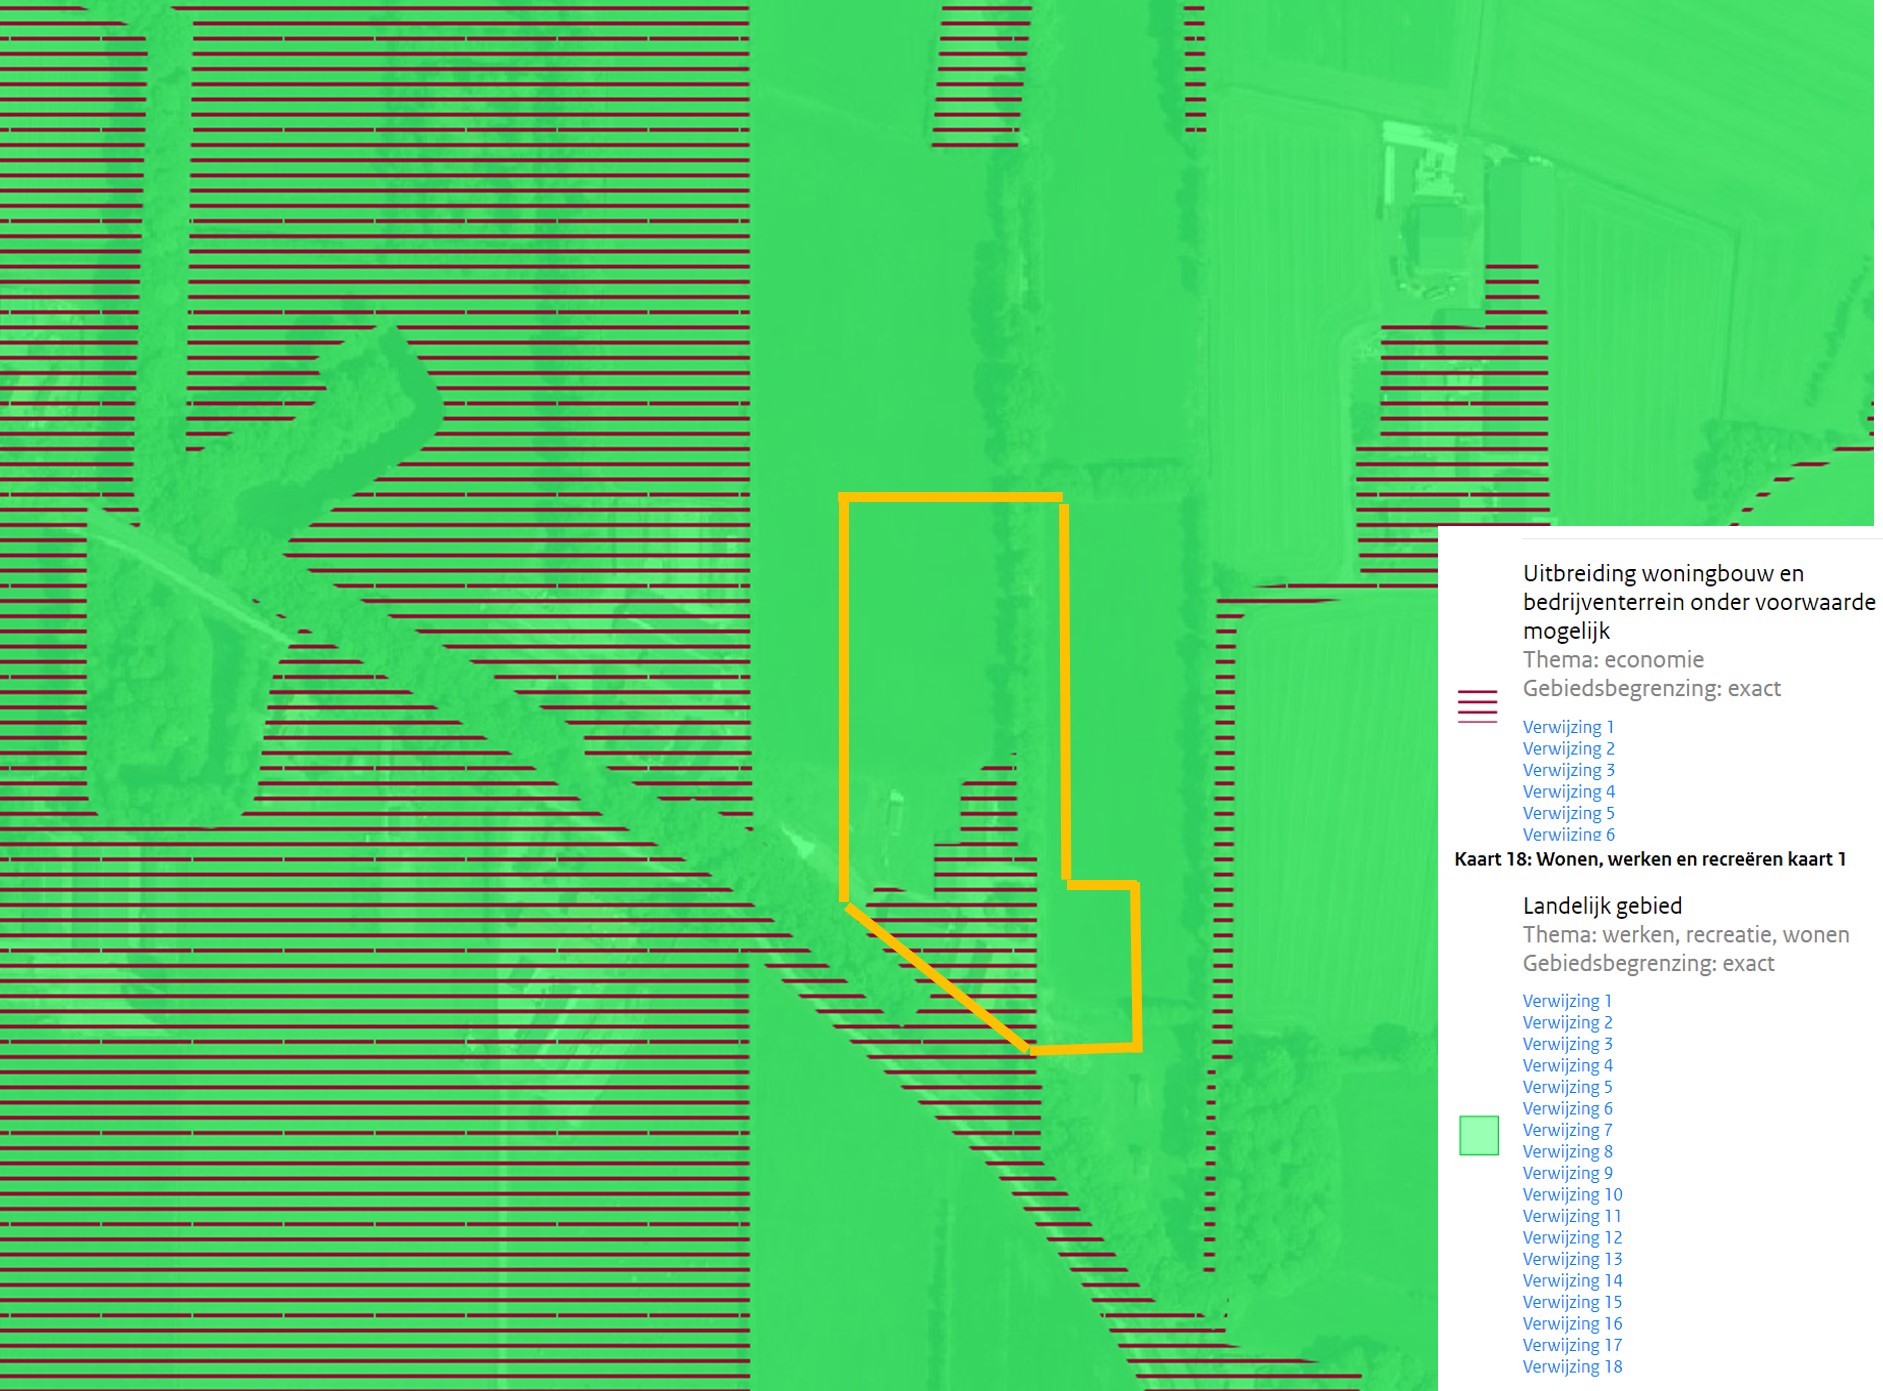Click Verwijzing 3 under Landelijk gebied

pos(1567,1044)
